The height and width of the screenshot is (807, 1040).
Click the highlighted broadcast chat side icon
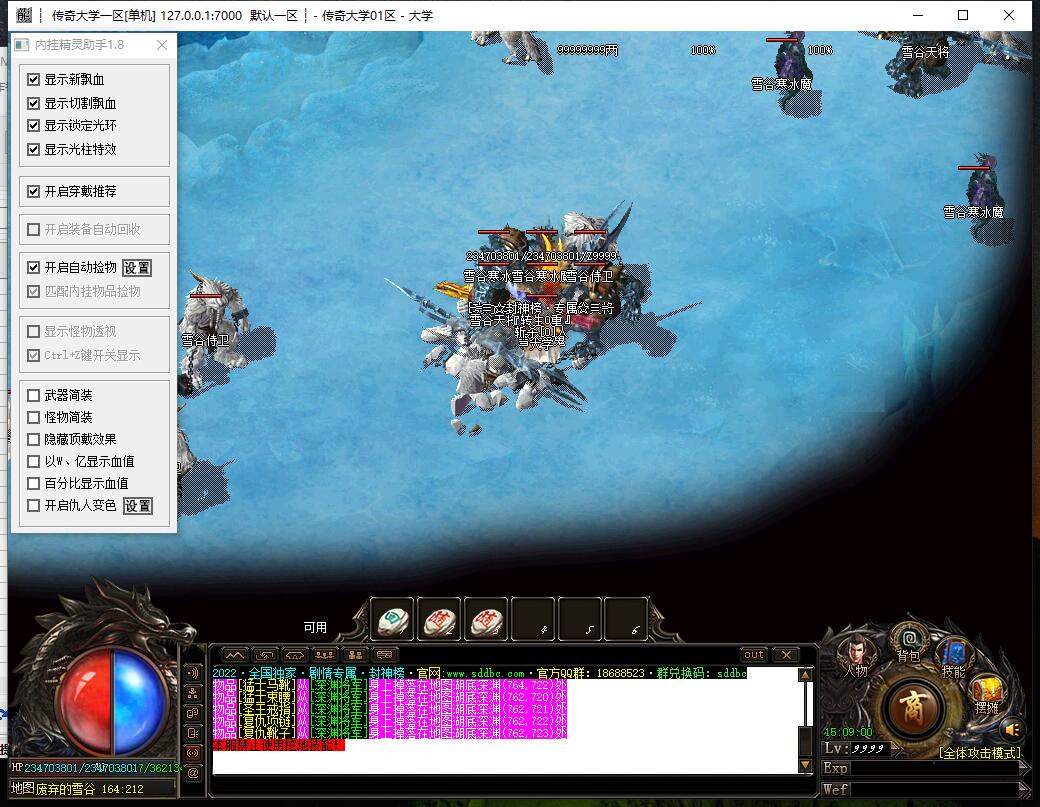pos(192,753)
